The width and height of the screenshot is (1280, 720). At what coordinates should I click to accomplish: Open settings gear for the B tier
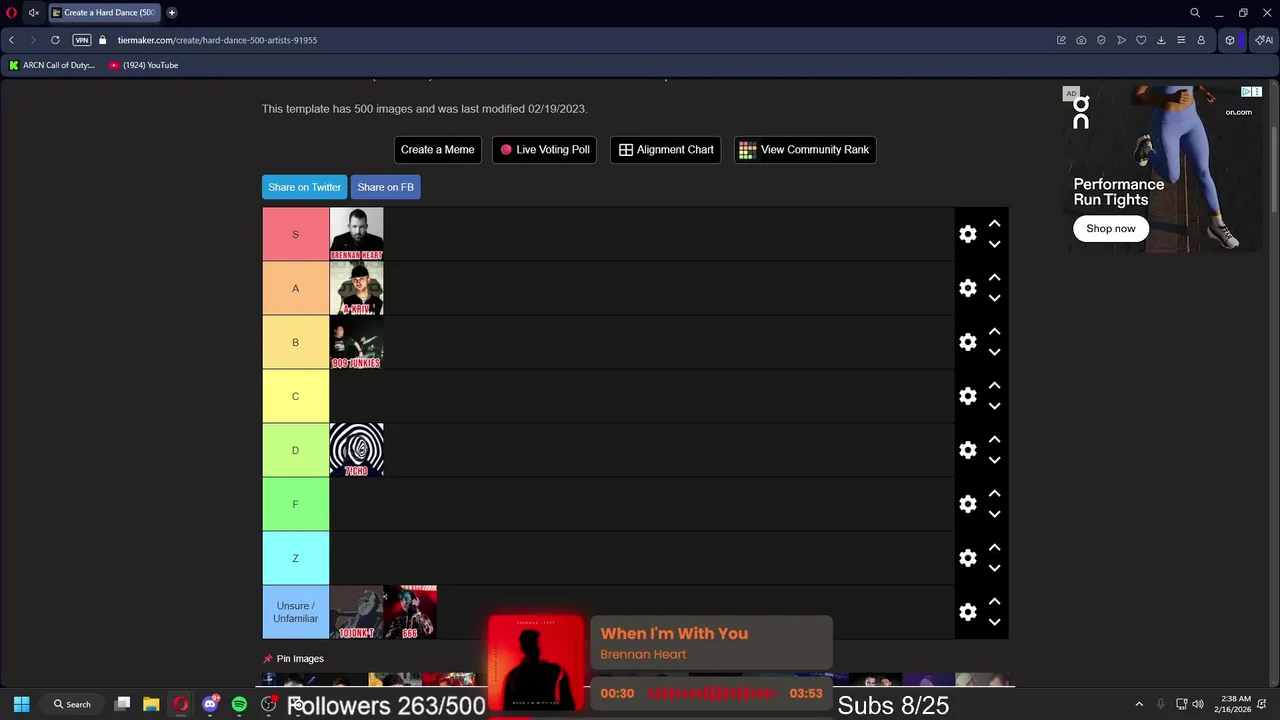(x=967, y=342)
